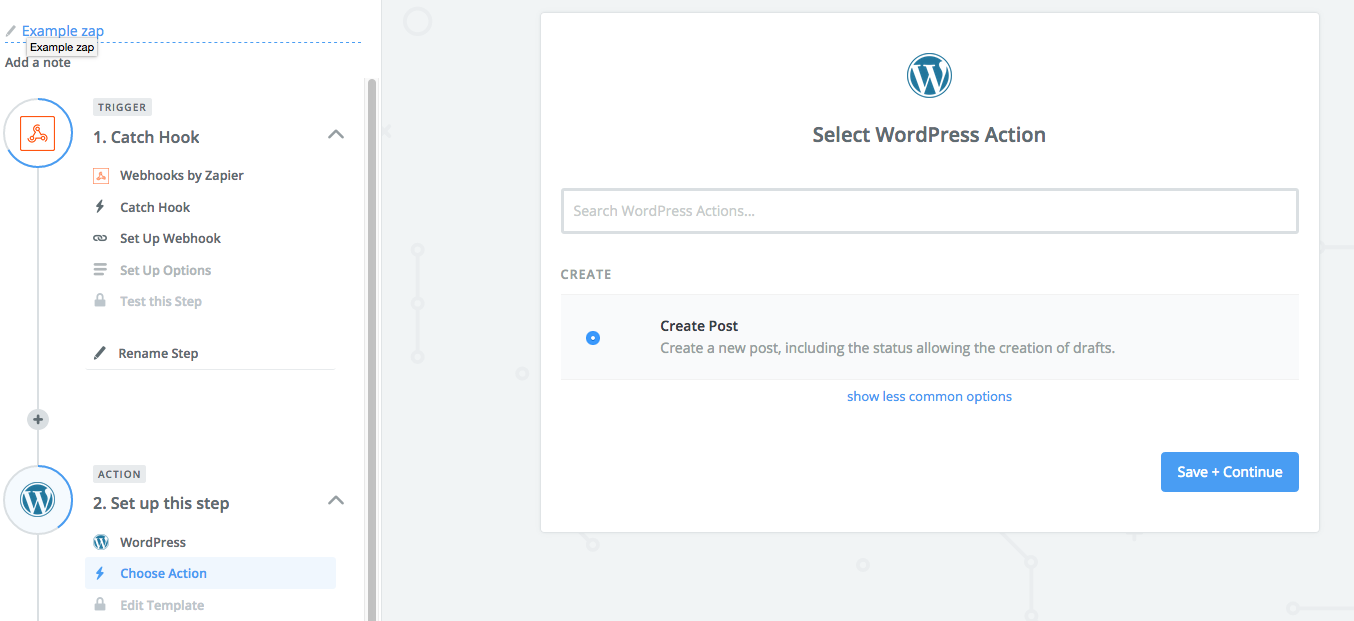Click the lock icon for Test this Step
This screenshot has width=1354, height=621.
pyautogui.click(x=100, y=301)
